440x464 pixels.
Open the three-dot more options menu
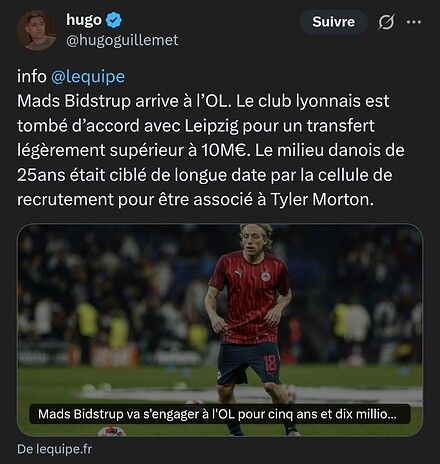(x=414, y=22)
